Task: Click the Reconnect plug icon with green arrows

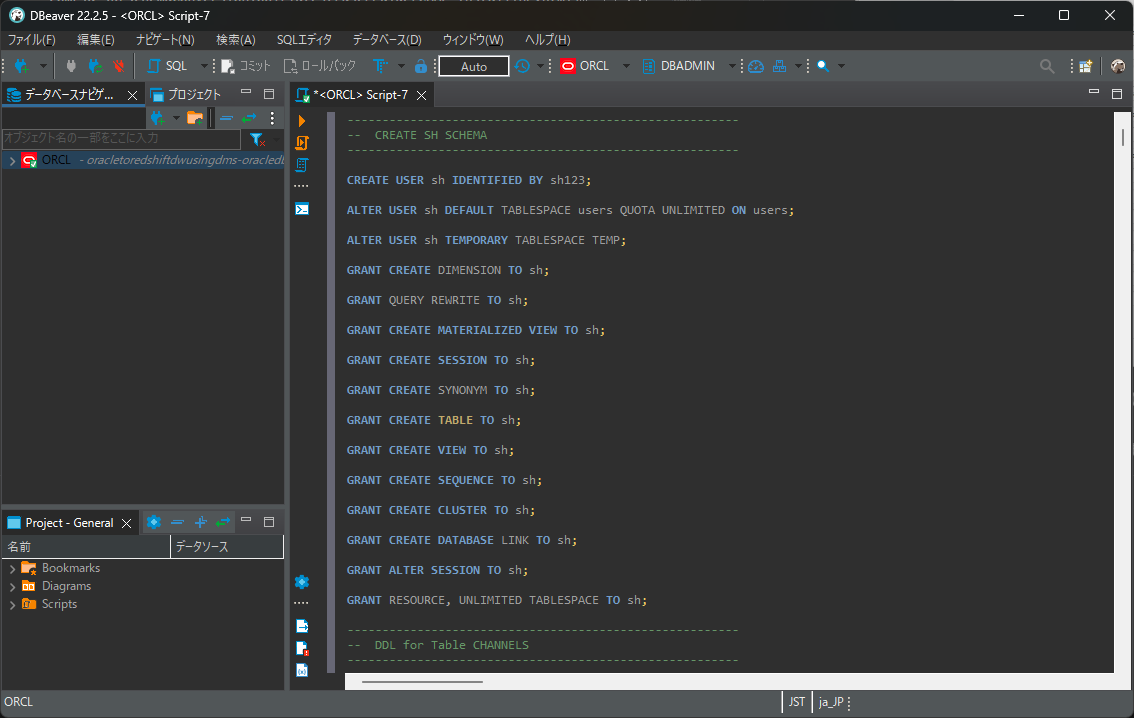Action: pyautogui.click(x=95, y=66)
